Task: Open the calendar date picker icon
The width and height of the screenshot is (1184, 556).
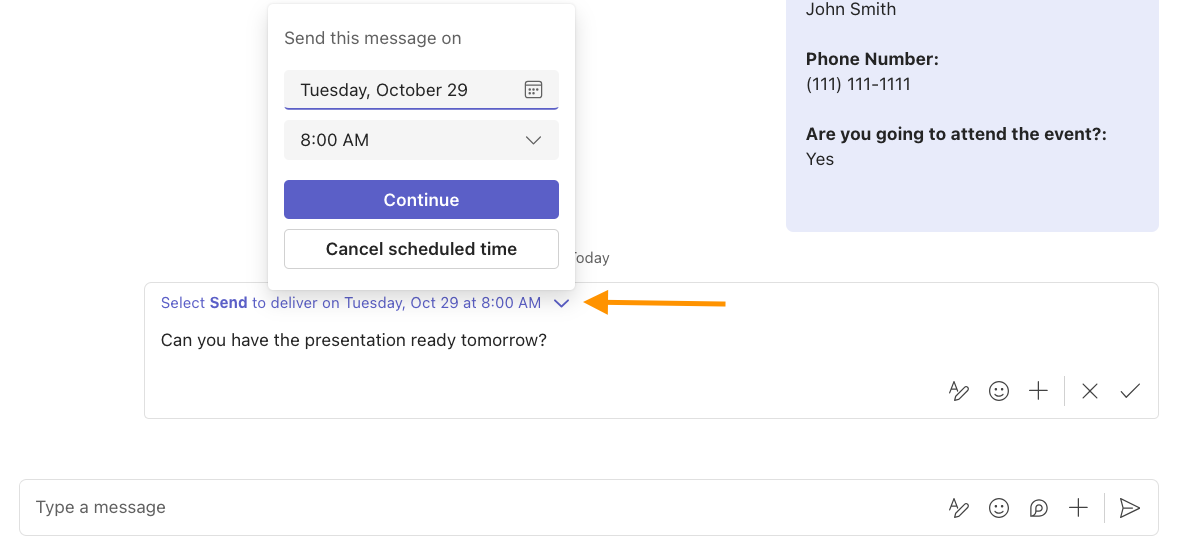Action: pos(533,90)
